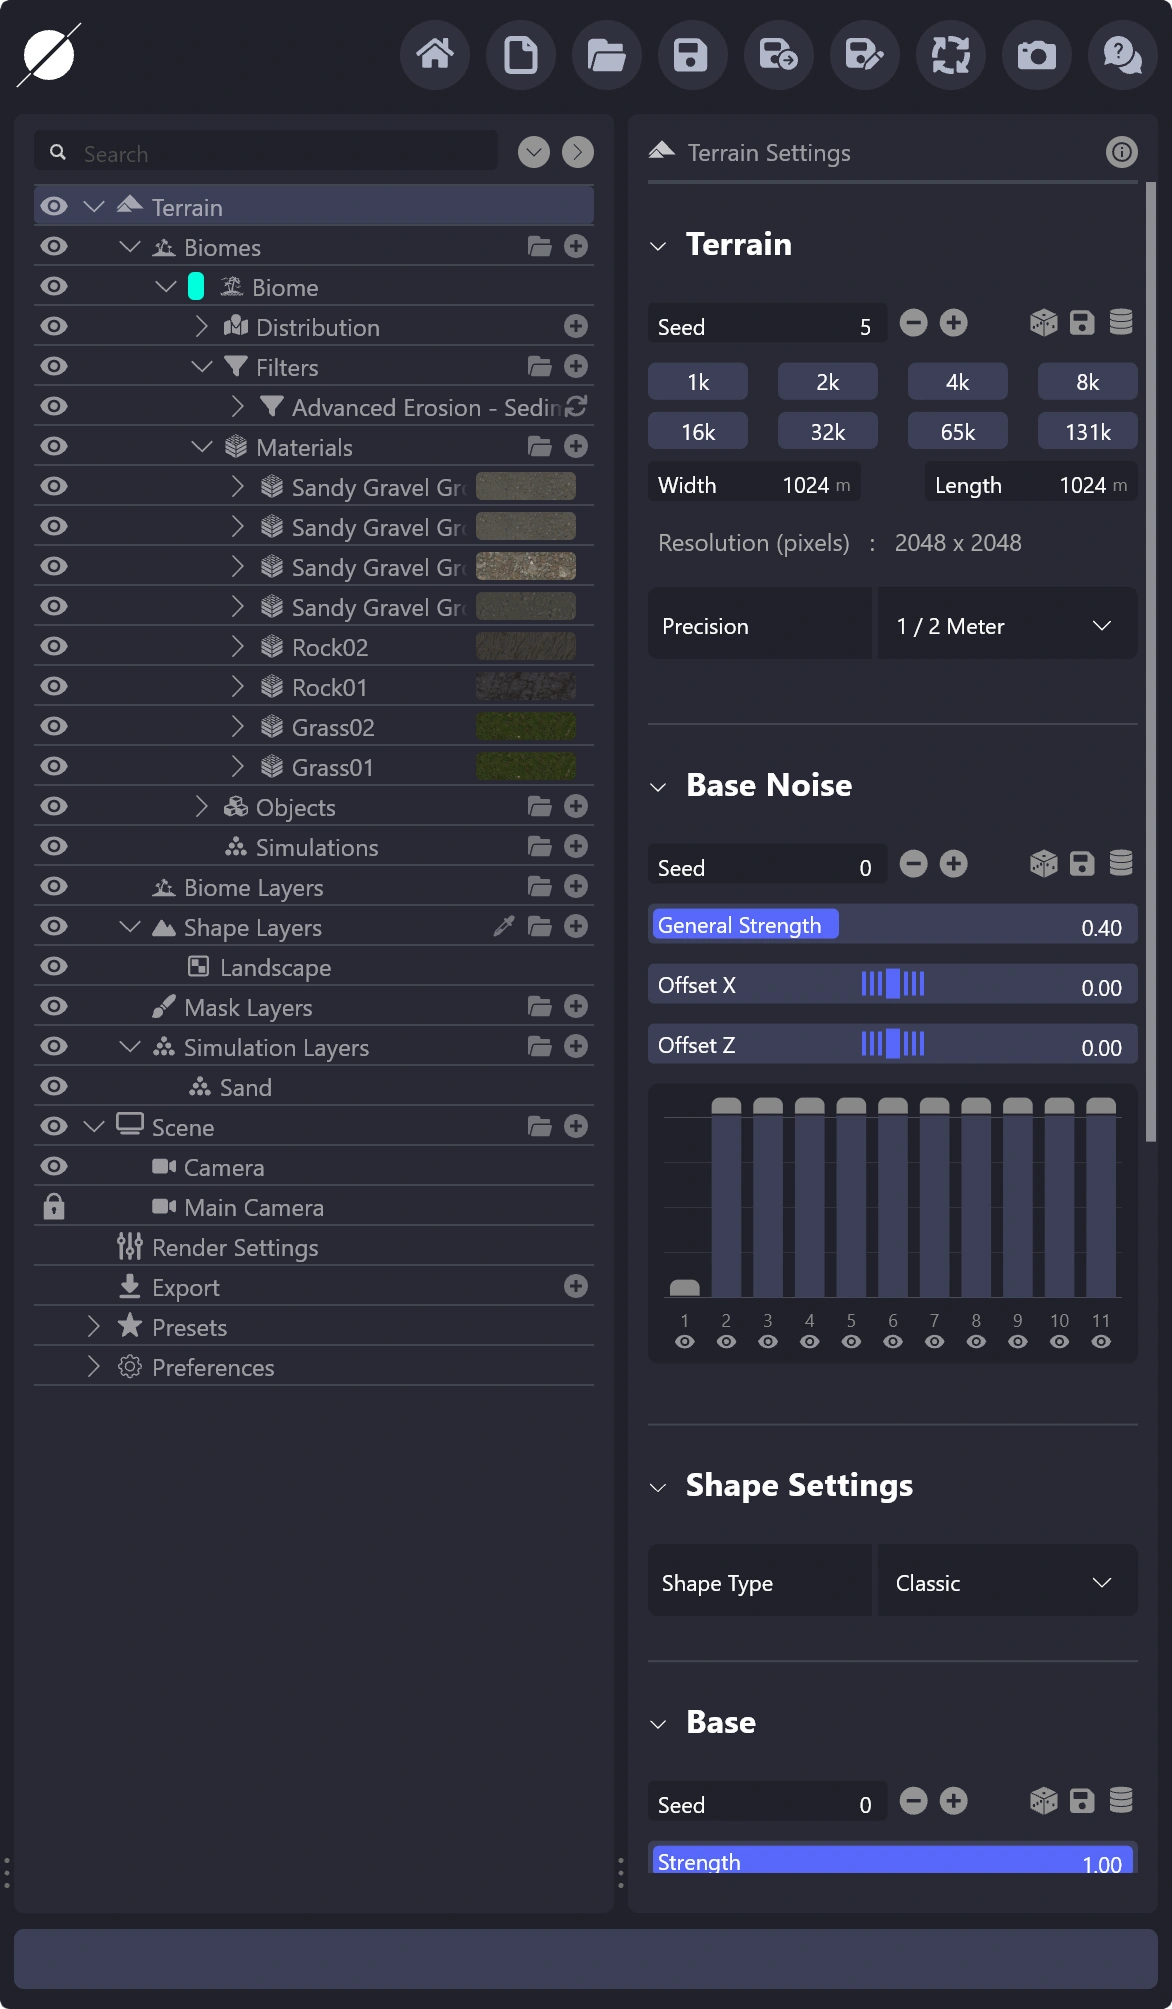The width and height of the screenshot is (1172, 2009).
Task: Click the refresh icon on Advanced Erosion filter
Action: tap(576, 406)
